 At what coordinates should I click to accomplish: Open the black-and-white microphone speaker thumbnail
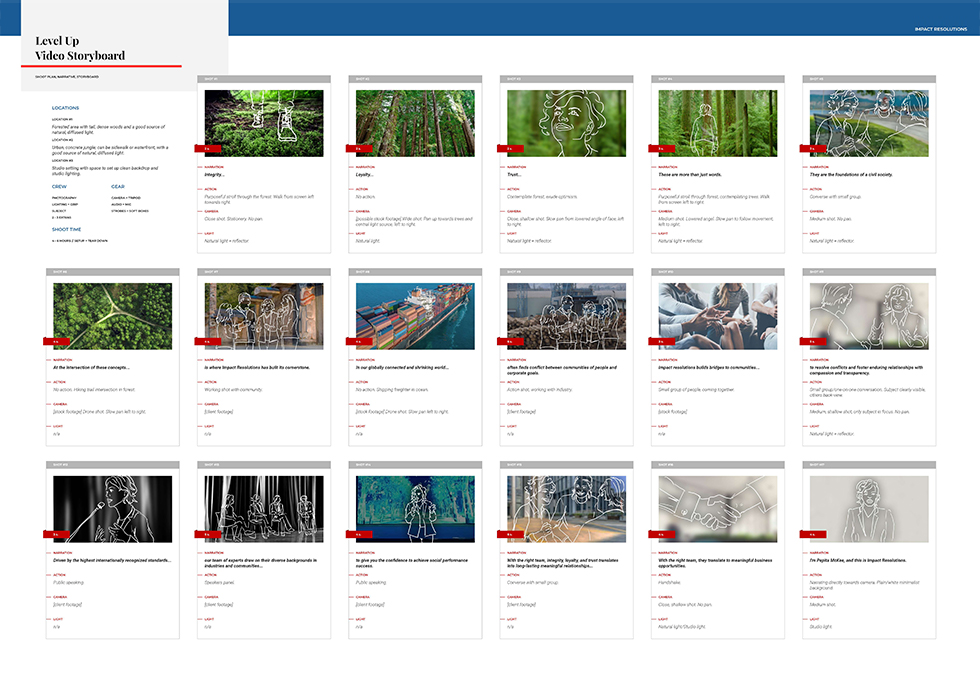[x=112, y=508]
